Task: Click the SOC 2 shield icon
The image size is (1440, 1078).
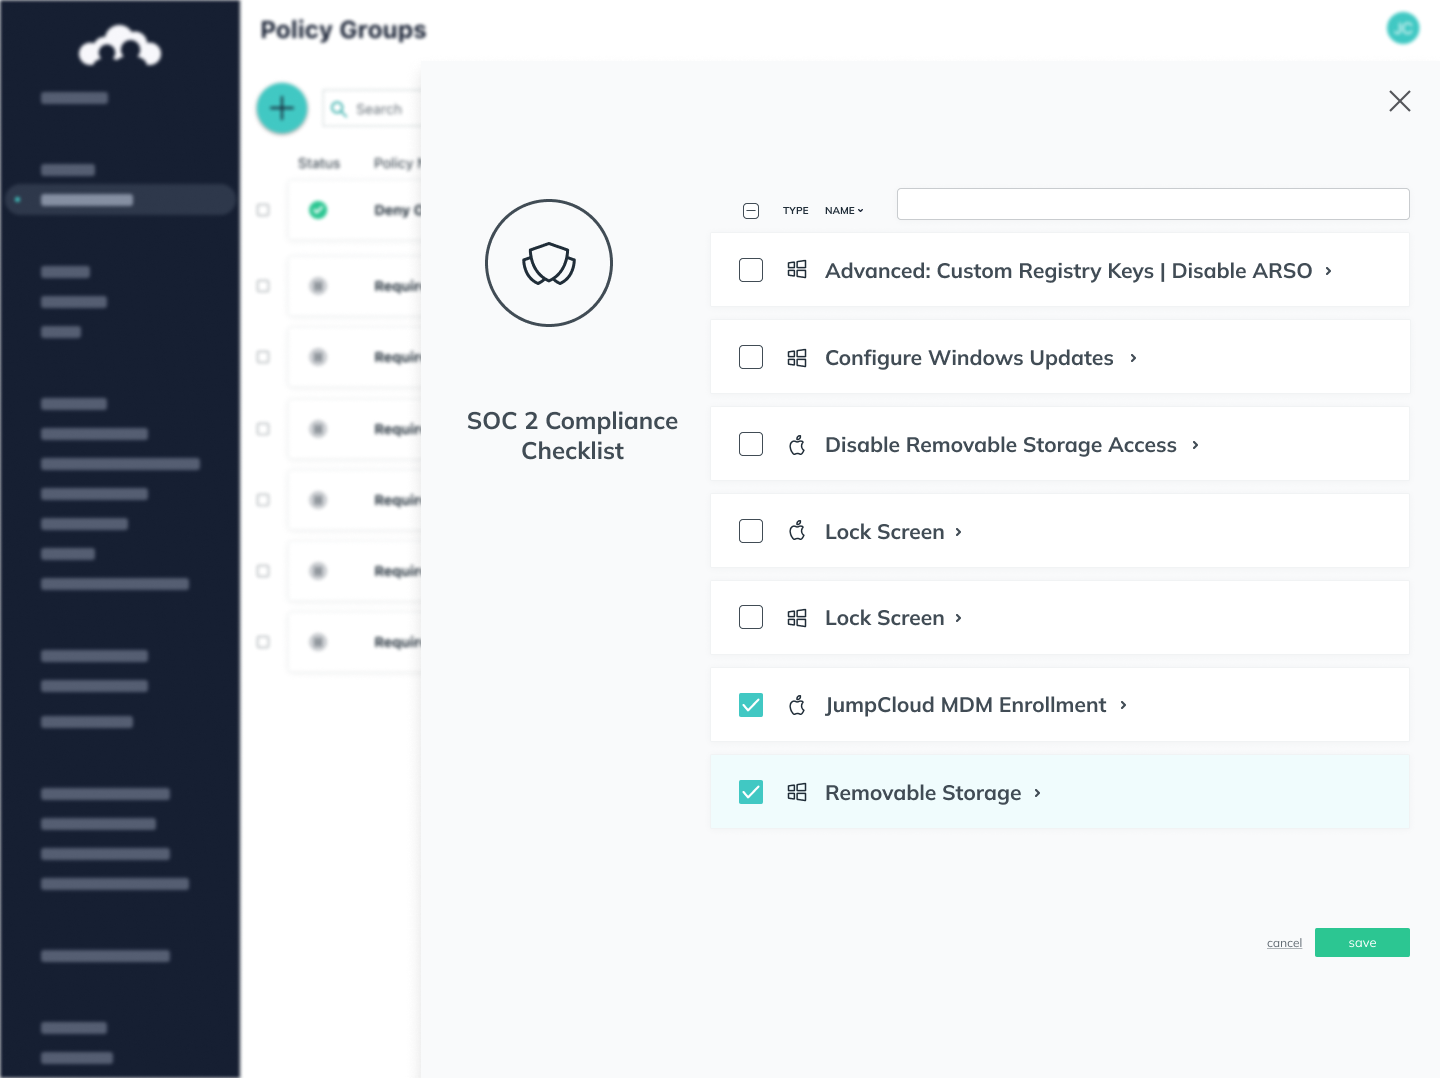Action: 549,263
